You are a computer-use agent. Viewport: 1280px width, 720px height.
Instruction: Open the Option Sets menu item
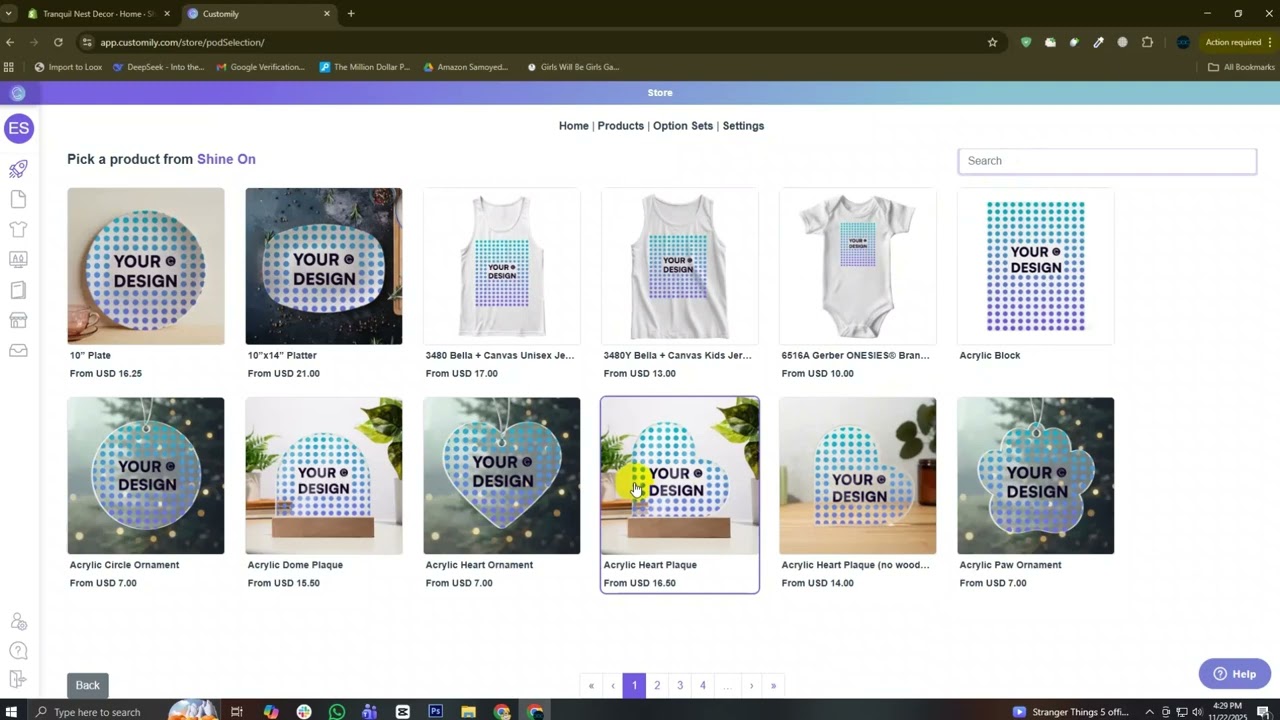coord(683,126)
